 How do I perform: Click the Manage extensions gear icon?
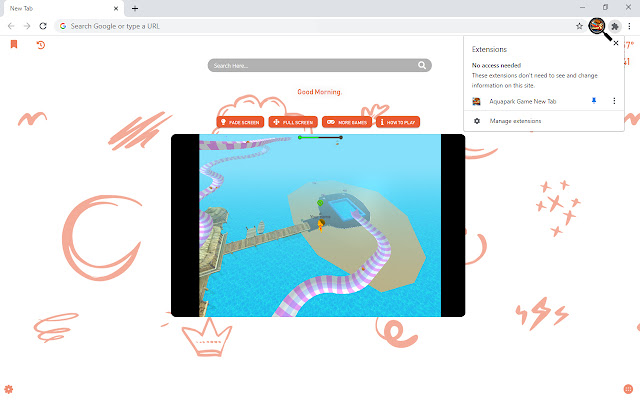click(x=477, y=121)
